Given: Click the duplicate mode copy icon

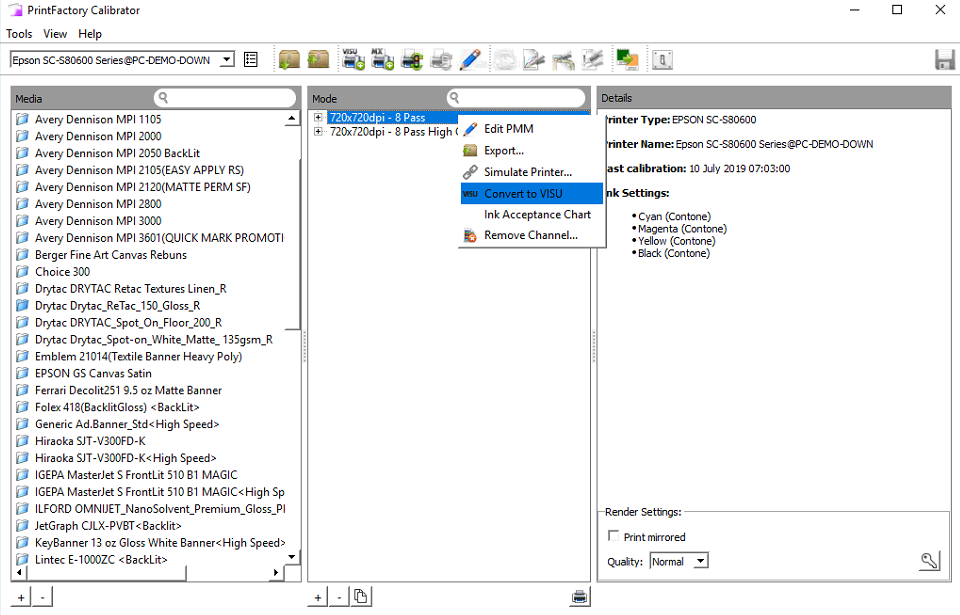Looking at the screenshot, I should [361, 596].
